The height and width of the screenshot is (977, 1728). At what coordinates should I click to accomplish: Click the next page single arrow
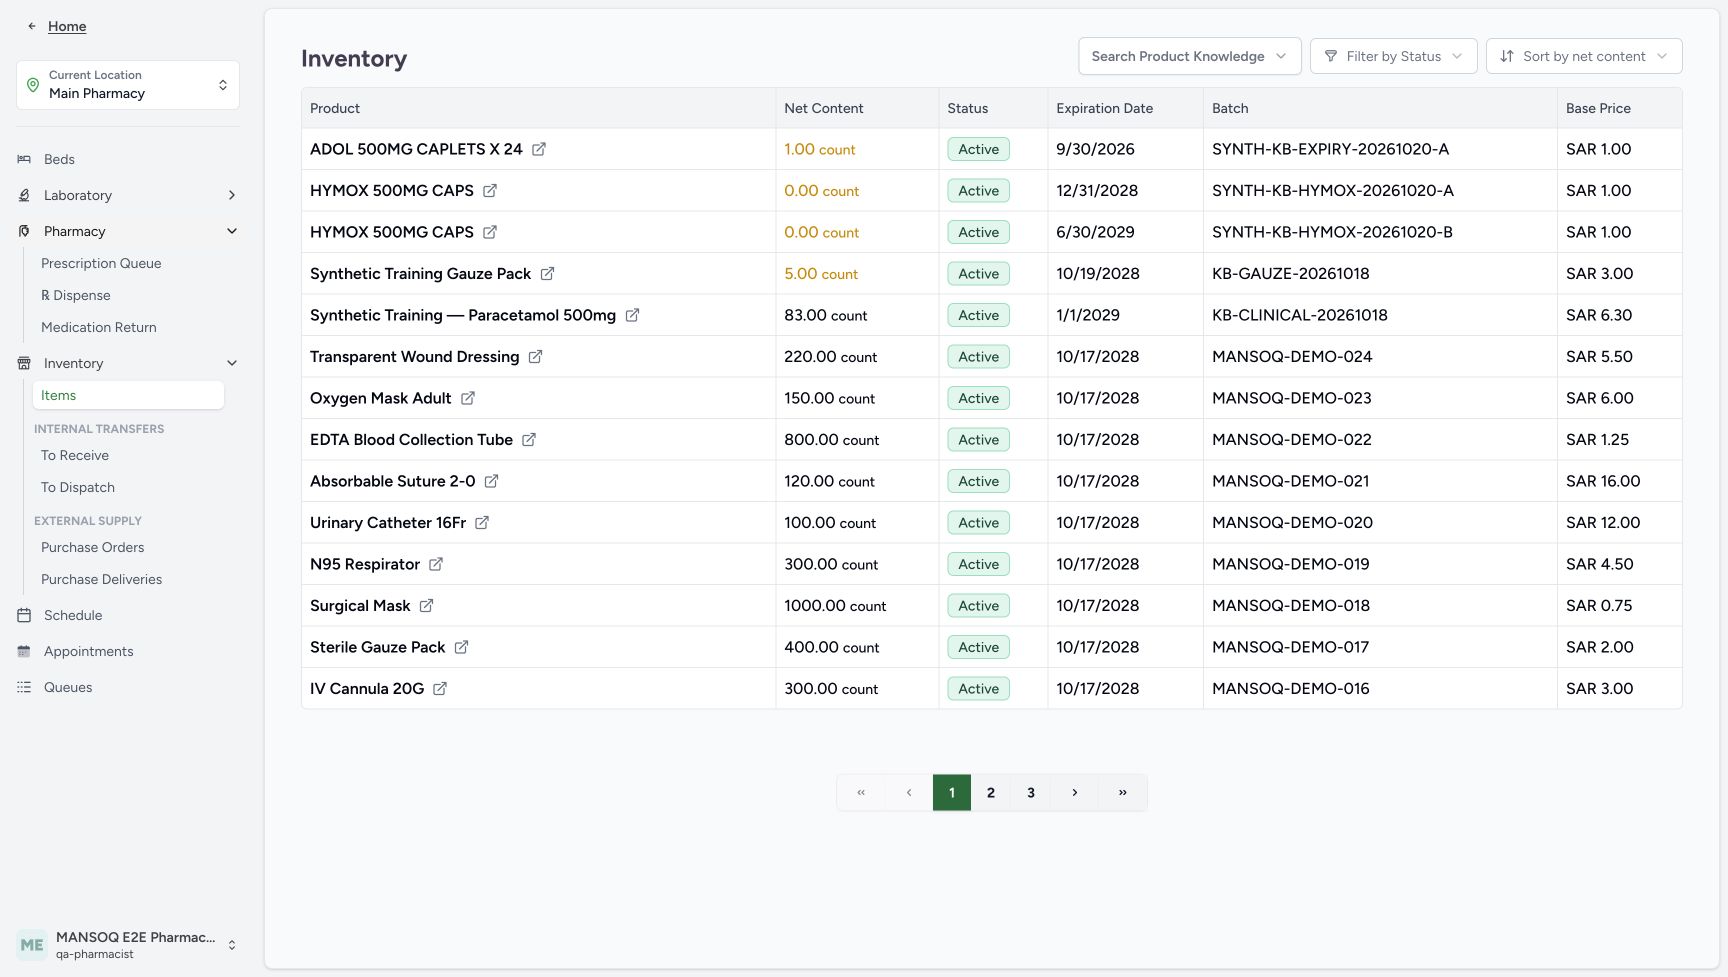tap(1075, 793)
